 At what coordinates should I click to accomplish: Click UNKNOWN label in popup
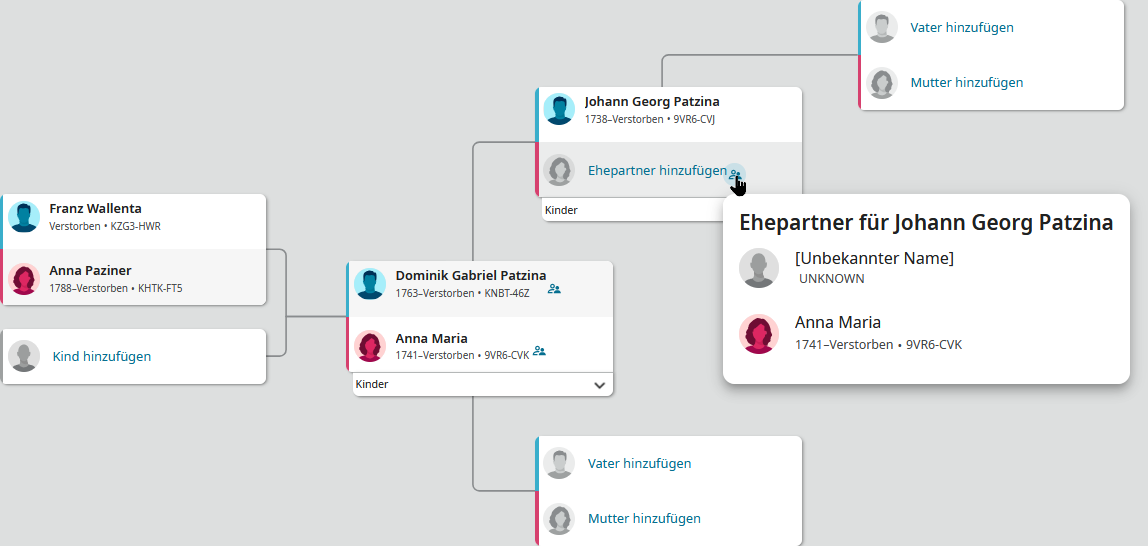(x=831, y=279)
